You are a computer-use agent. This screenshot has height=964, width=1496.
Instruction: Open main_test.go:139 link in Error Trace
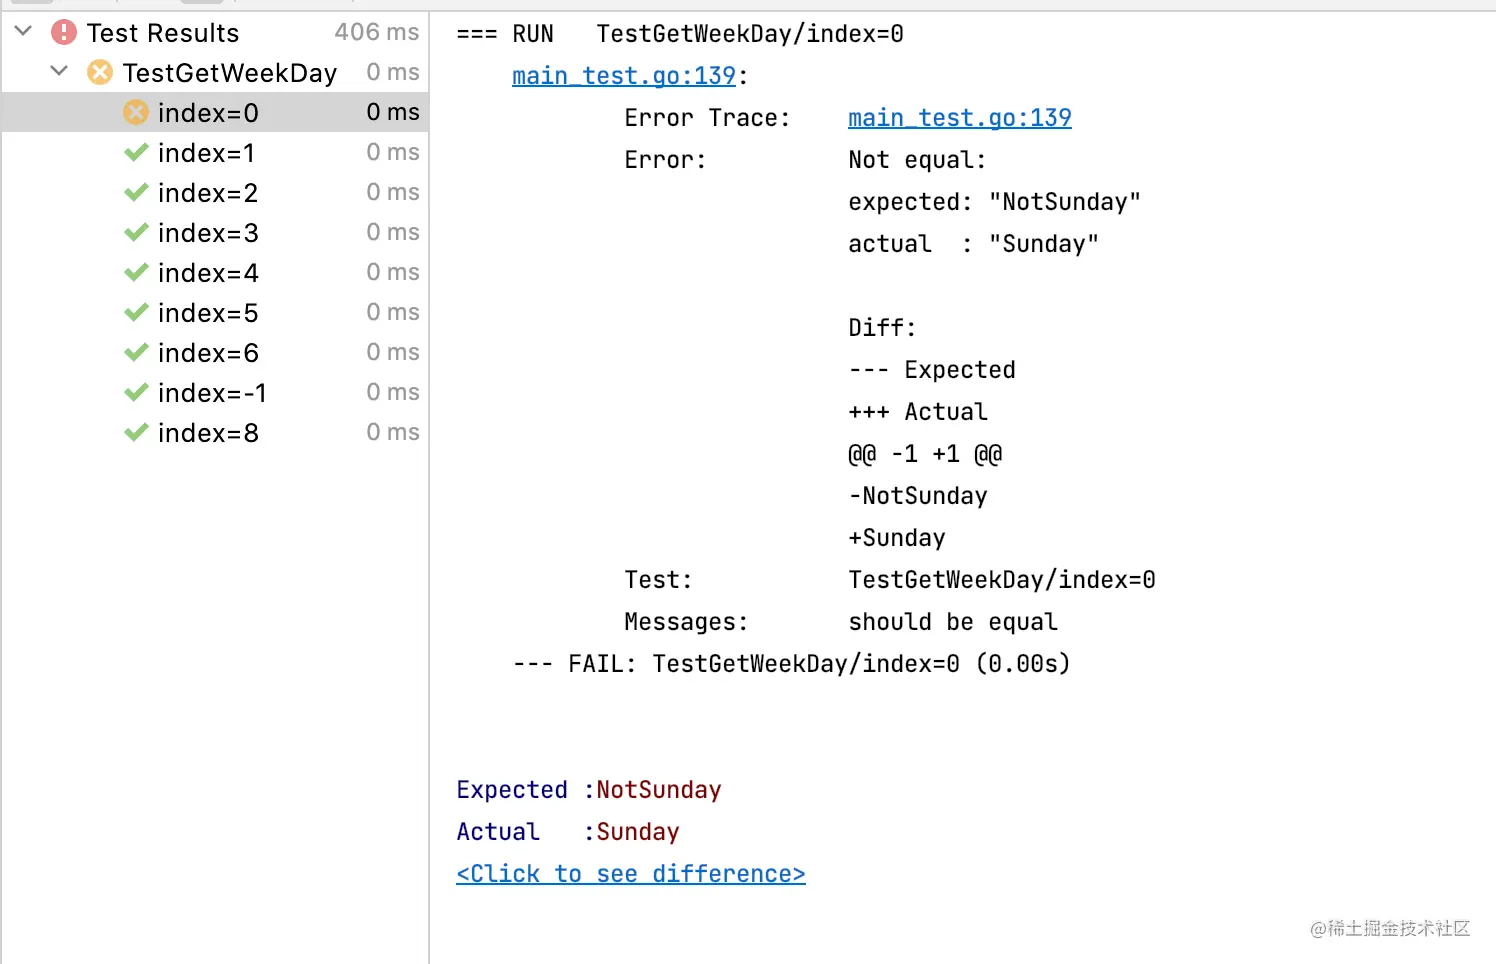(960, 118)
